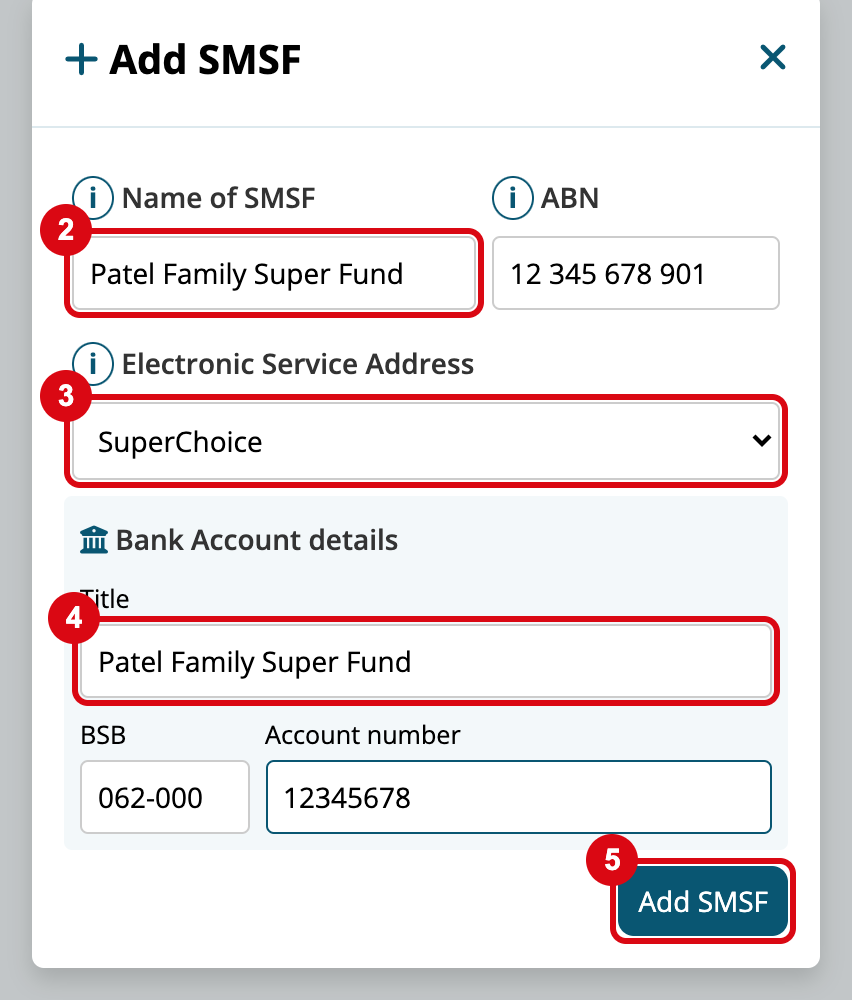Close the Add SMSF dialog
This screenshot has height=1000, width=852.
click(772, 57)
